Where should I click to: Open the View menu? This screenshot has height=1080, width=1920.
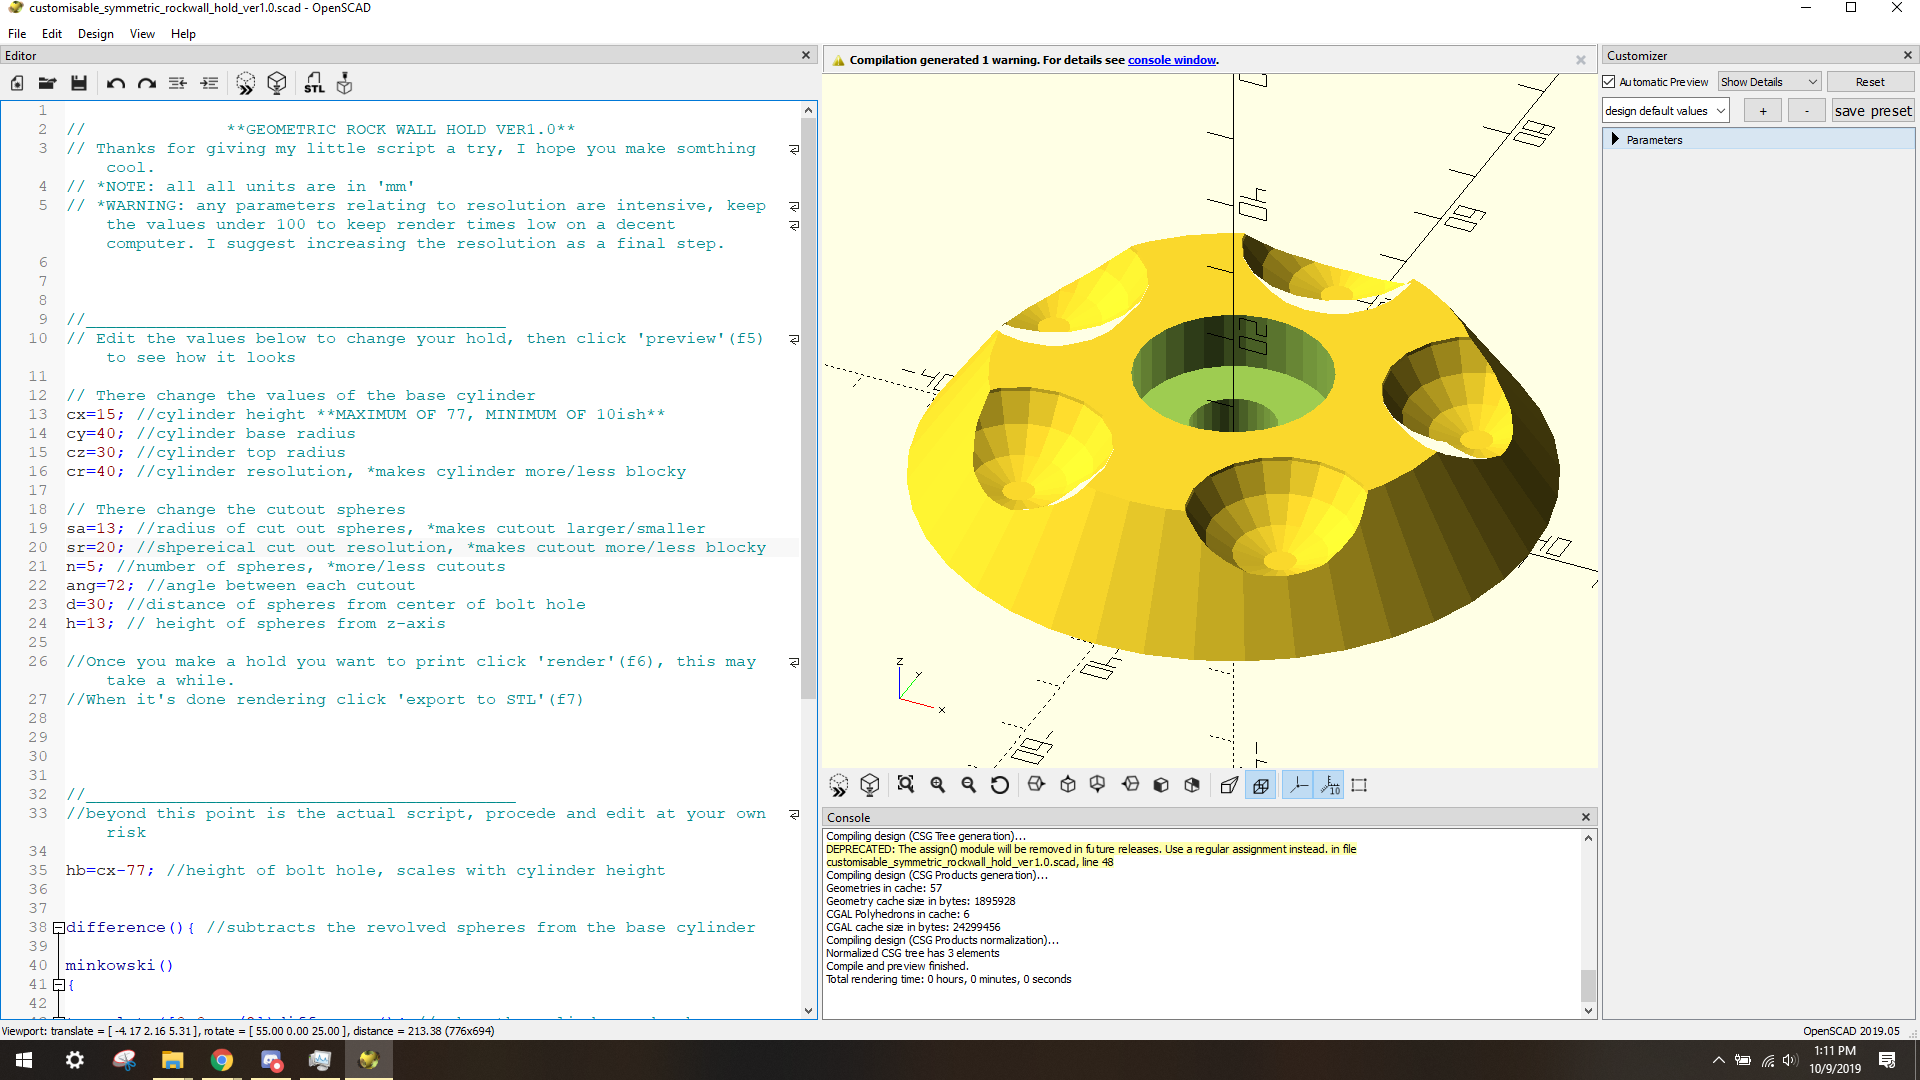142,34
